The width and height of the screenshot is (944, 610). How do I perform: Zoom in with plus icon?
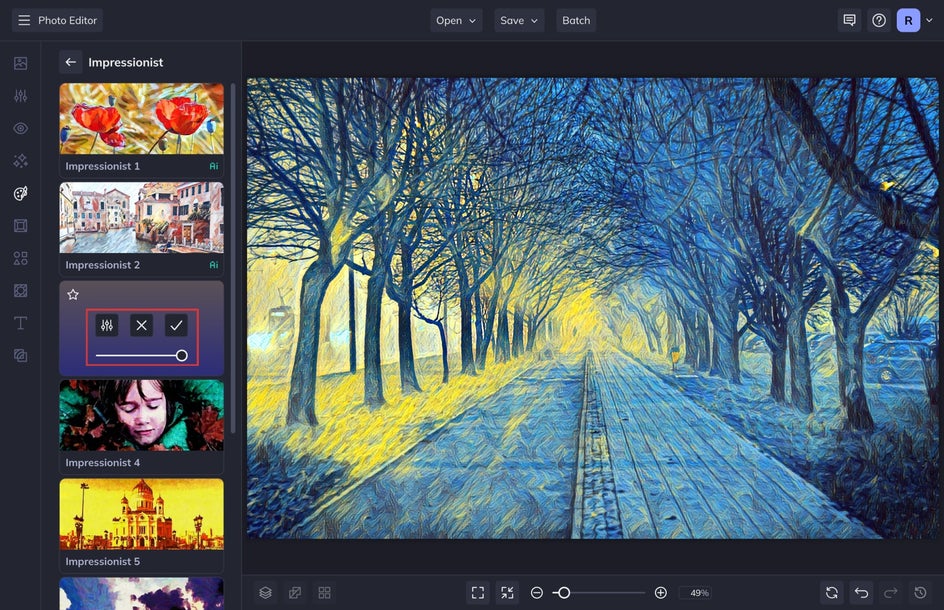tap(660, 593)
